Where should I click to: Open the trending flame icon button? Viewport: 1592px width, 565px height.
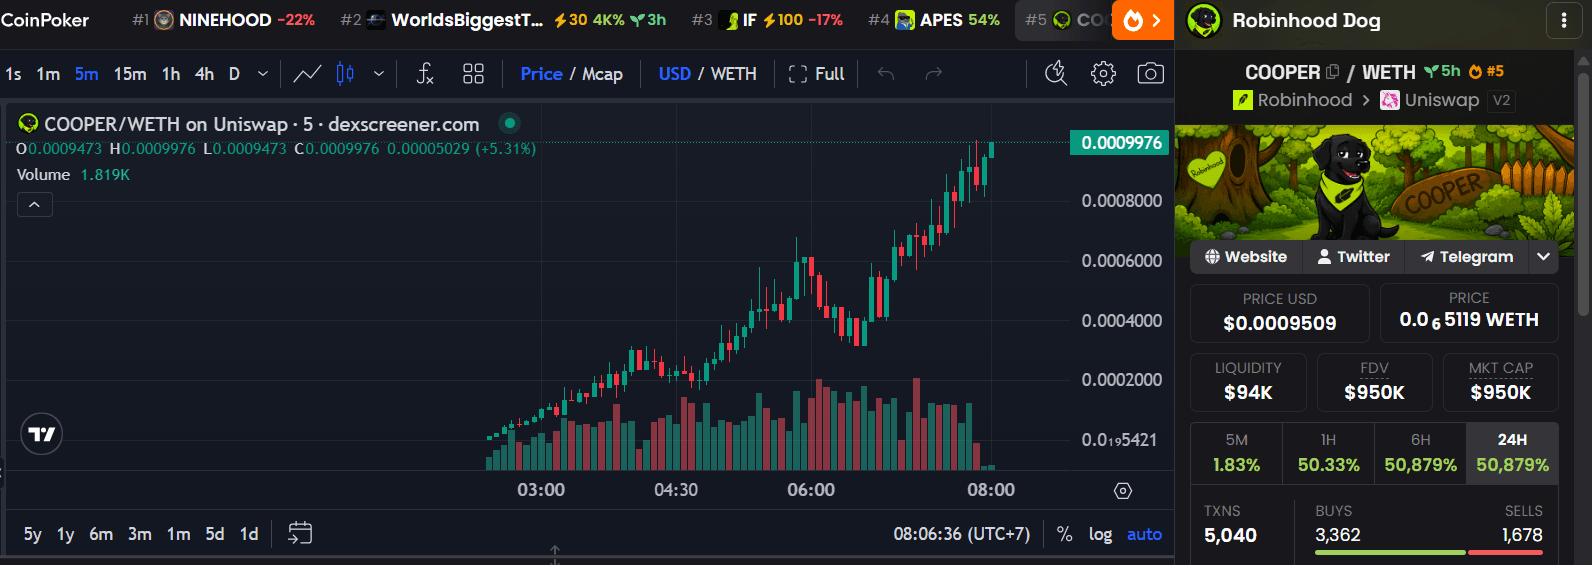(1142, 20)
